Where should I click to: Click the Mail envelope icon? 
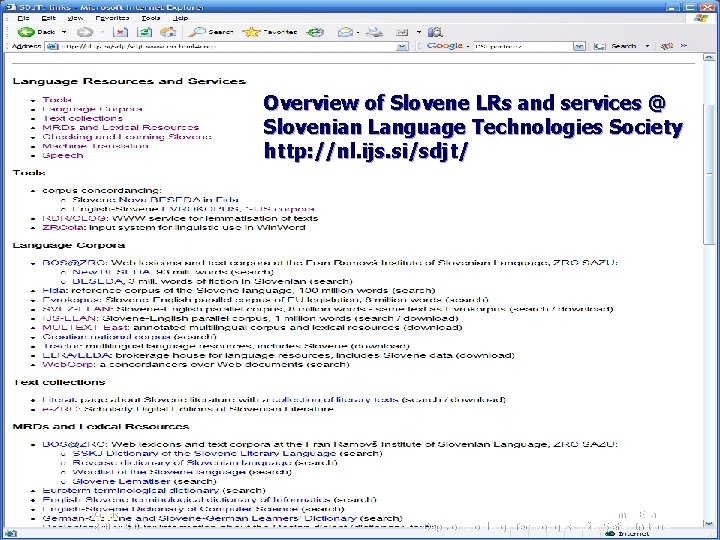(x=345, y=32)
